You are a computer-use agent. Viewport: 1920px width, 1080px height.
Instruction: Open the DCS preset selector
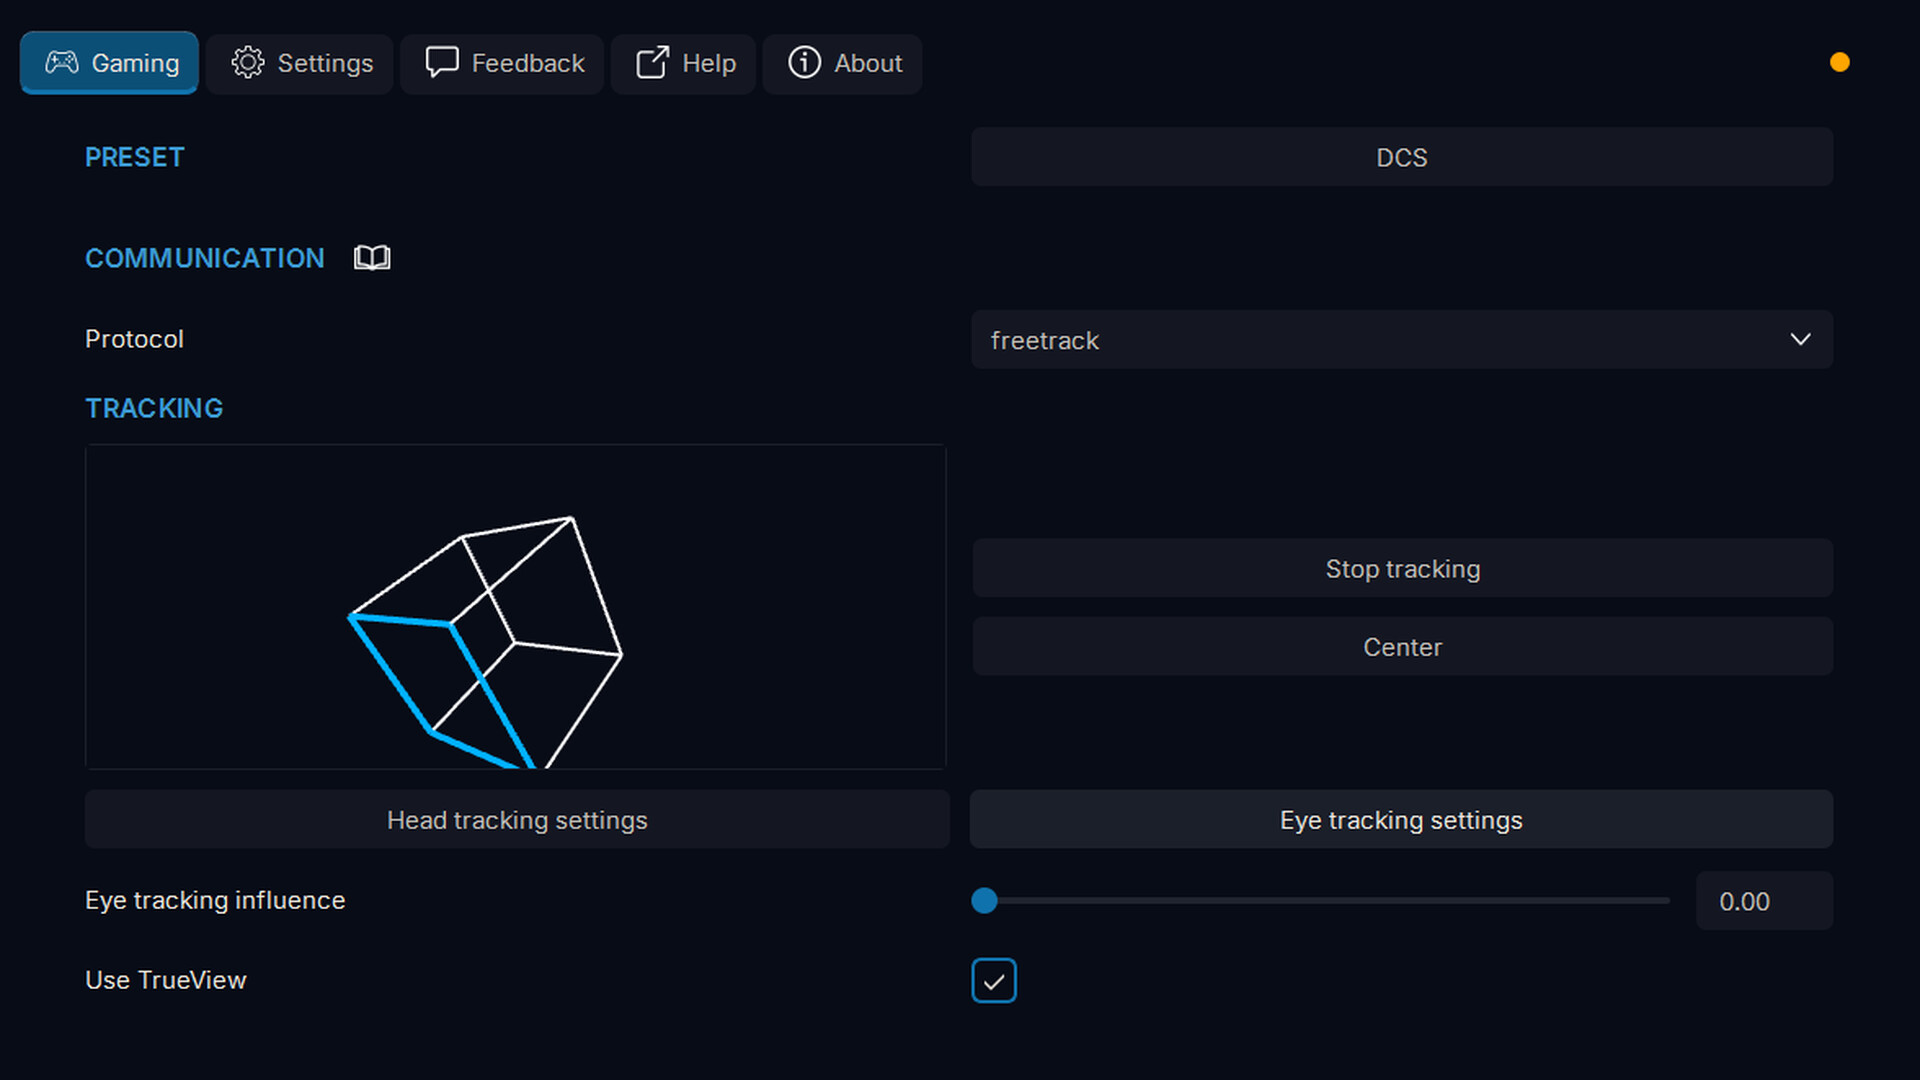coord(1401,157)
